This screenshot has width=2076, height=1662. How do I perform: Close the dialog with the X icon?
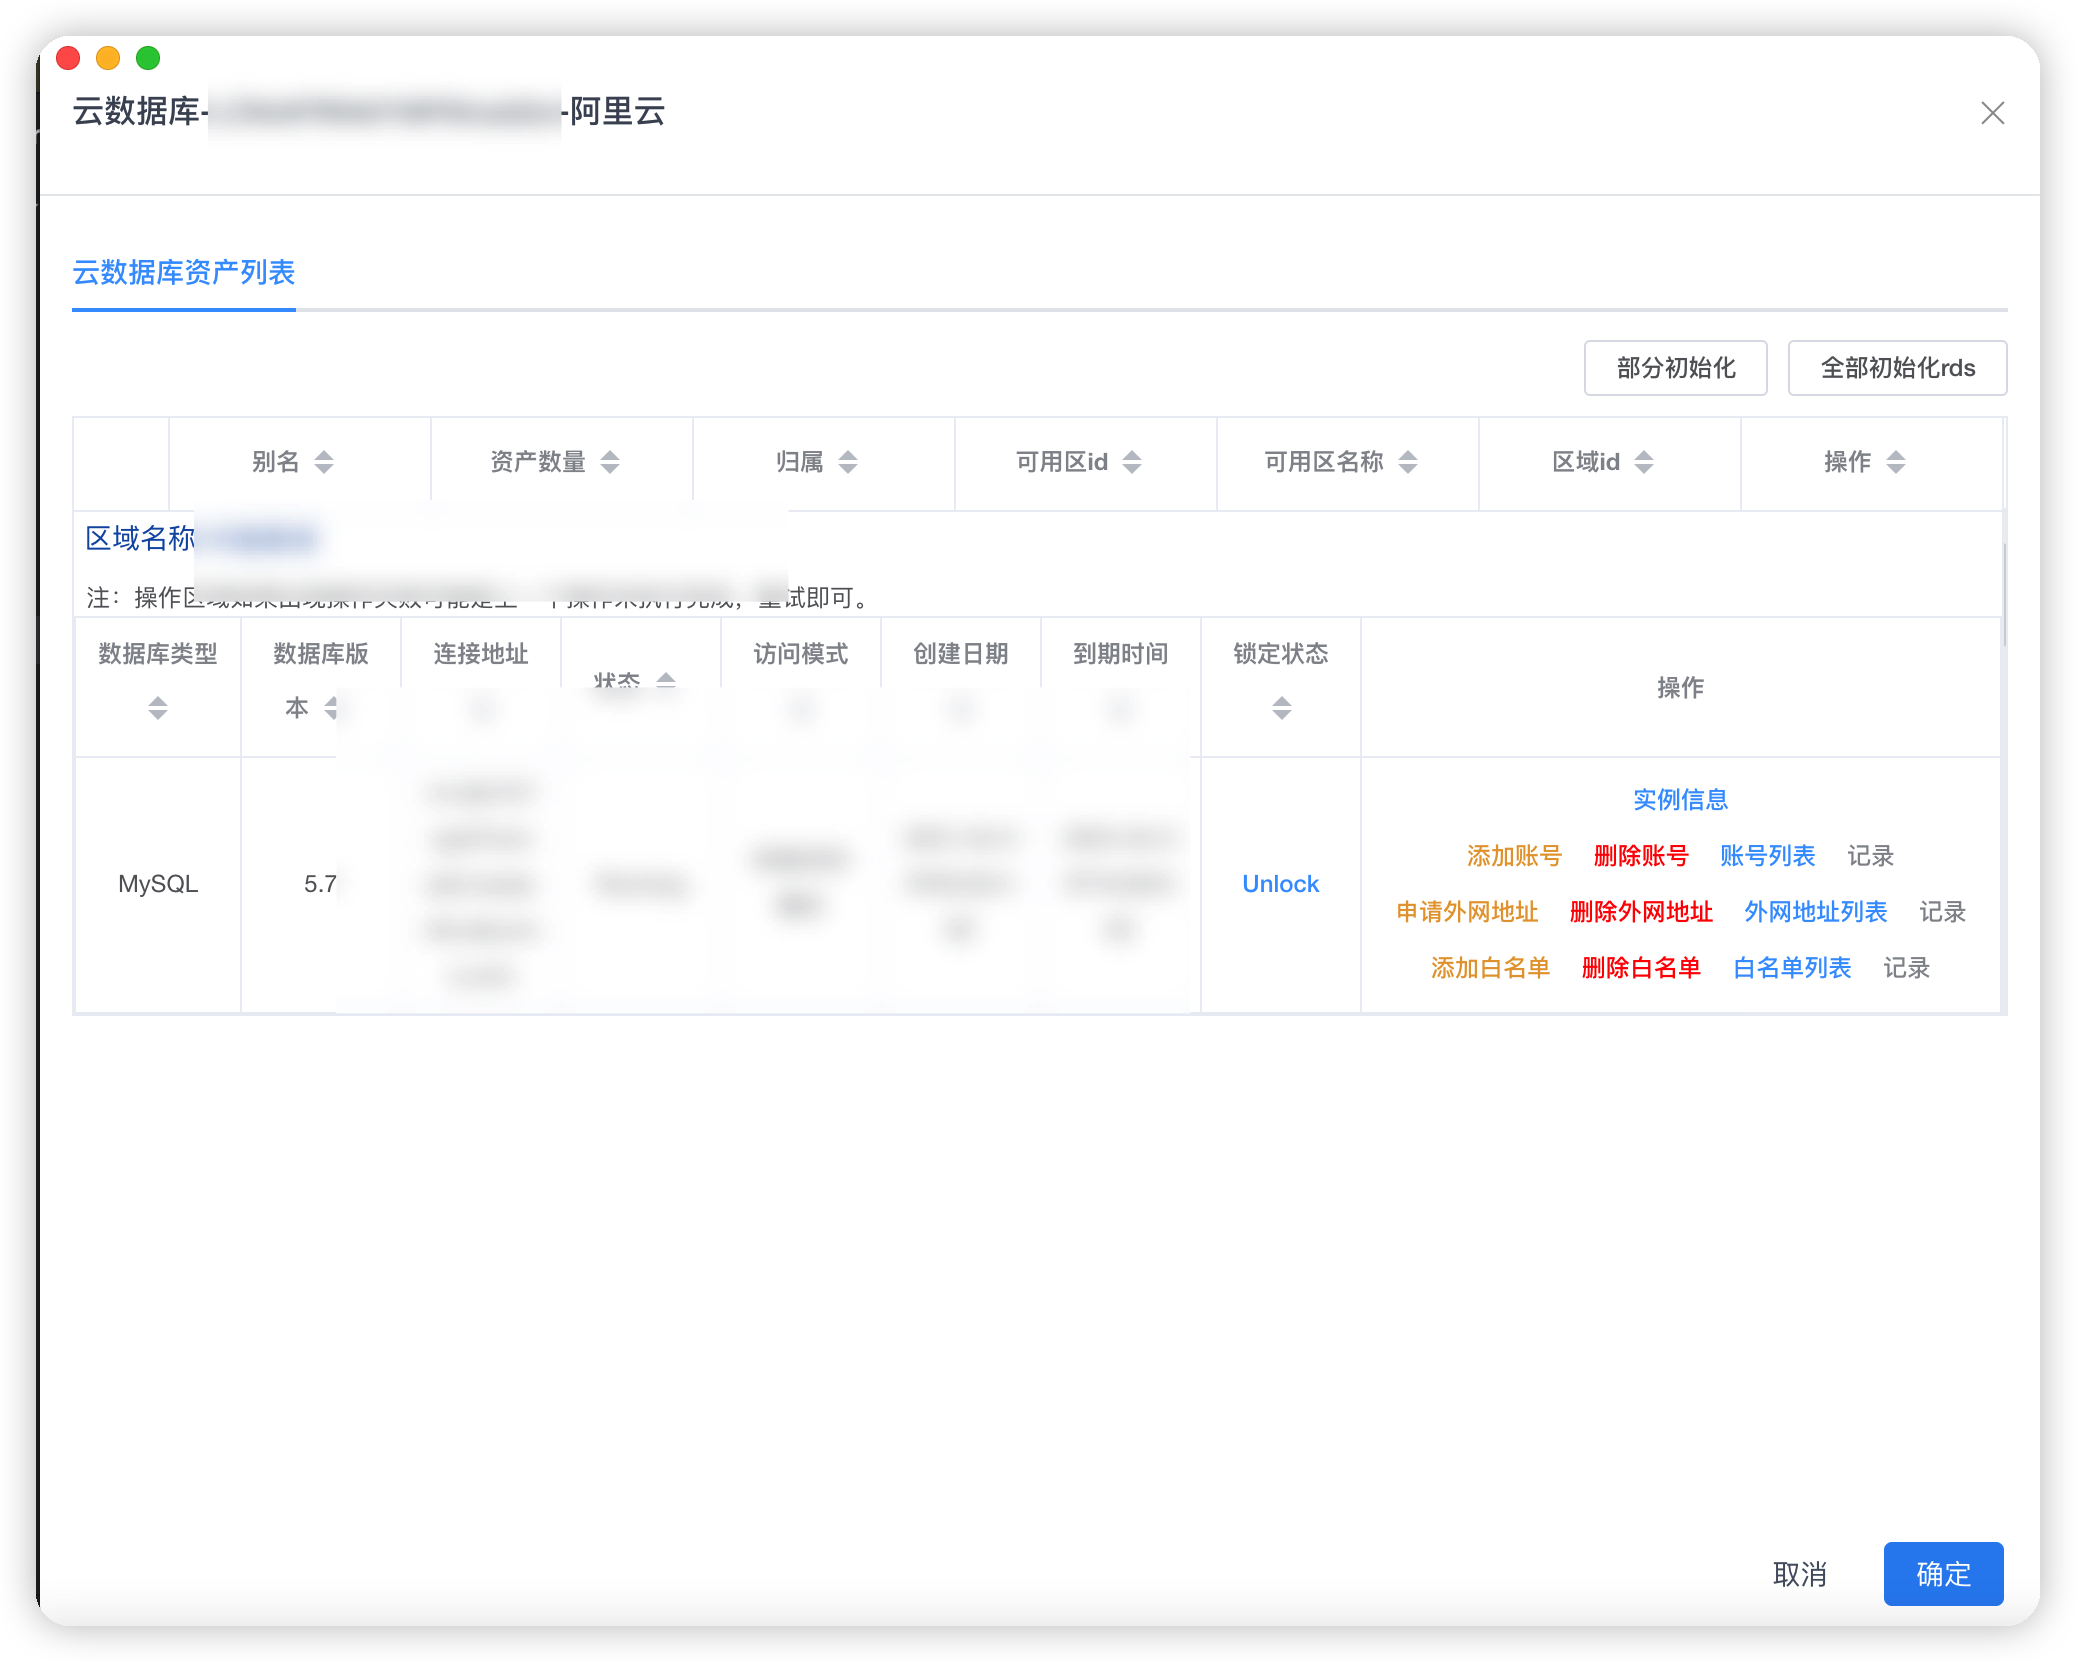click(x=1992, y=113)
